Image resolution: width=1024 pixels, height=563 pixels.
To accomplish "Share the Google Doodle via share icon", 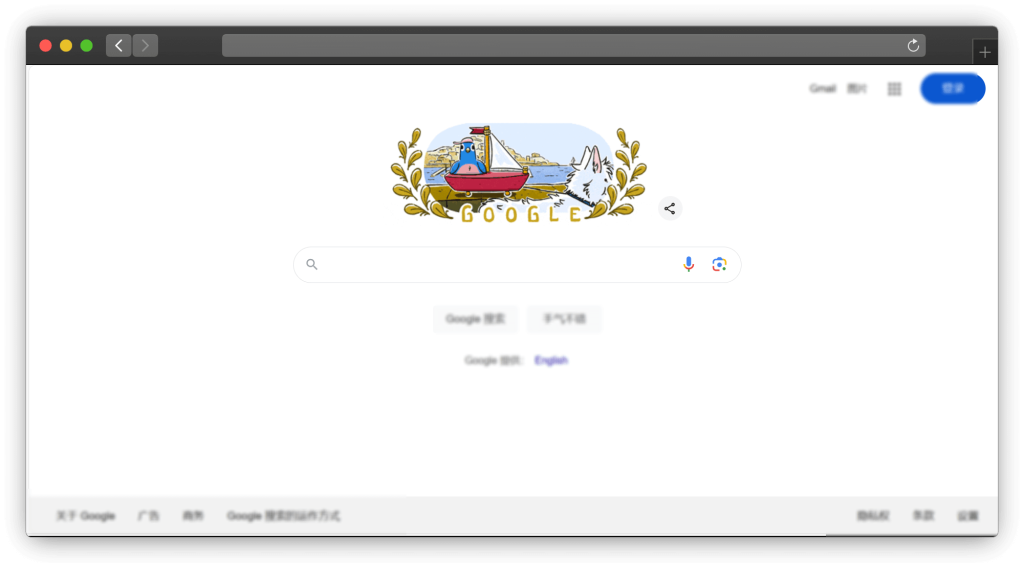I will pyautogui.click(x=669, y=209).
